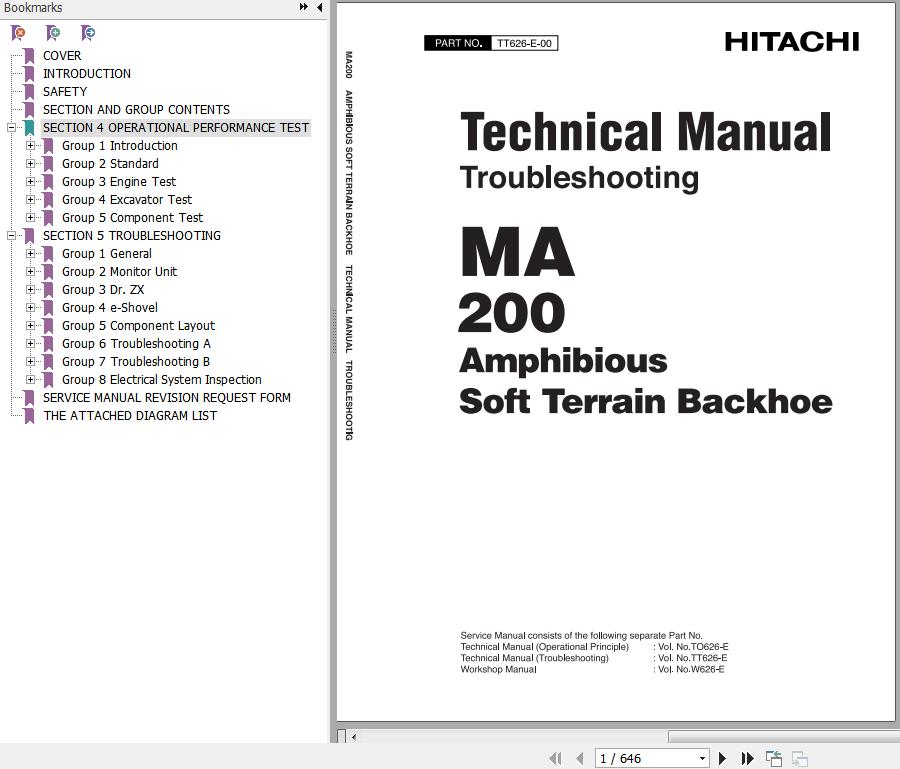Click the greyed second view icon
The image size is (900, 769).
point(800,759)
